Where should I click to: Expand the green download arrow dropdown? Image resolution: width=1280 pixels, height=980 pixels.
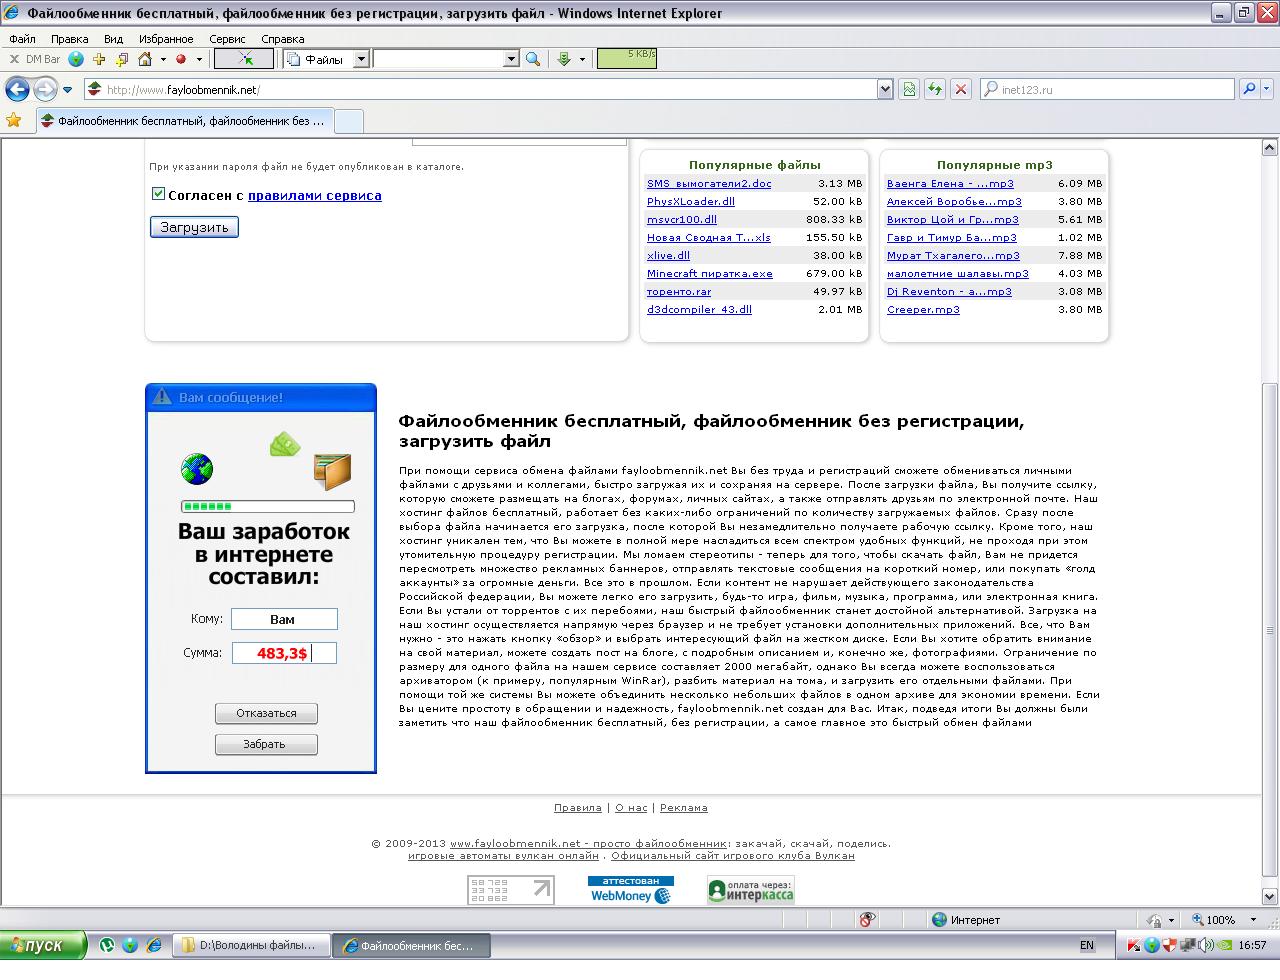580,60
